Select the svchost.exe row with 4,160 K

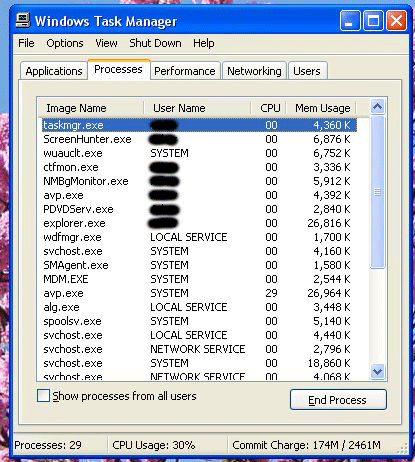[199, 251]
